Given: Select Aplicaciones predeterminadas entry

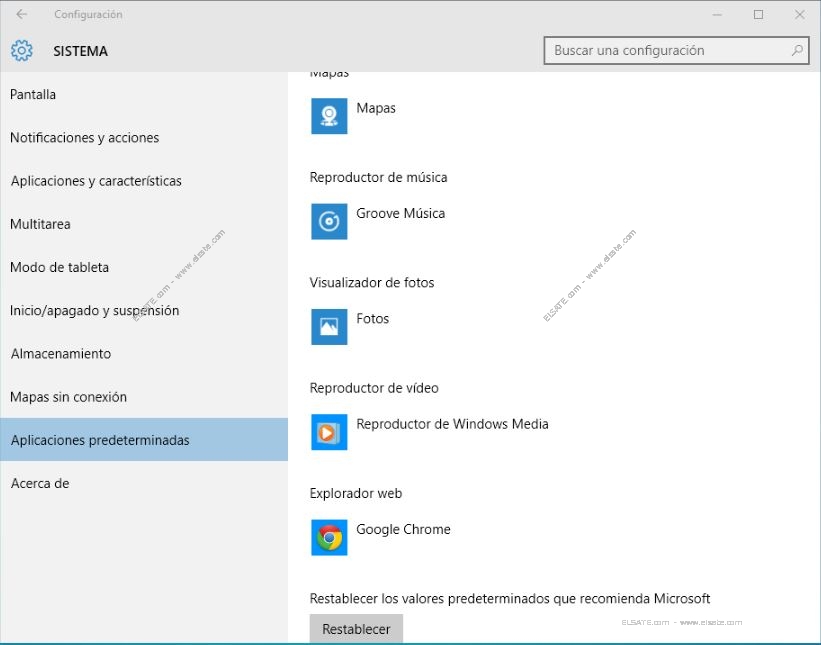Looking at the screenshot, I should (x=144, y=440).
